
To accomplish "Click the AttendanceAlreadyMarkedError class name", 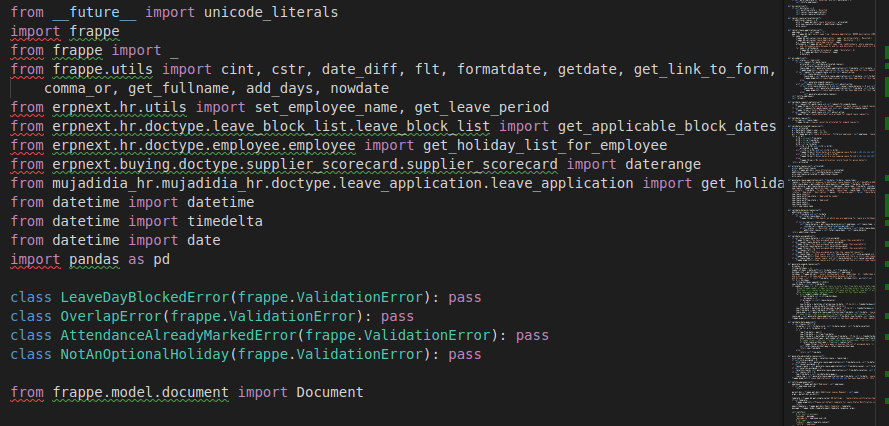I will tap(179, 336).
